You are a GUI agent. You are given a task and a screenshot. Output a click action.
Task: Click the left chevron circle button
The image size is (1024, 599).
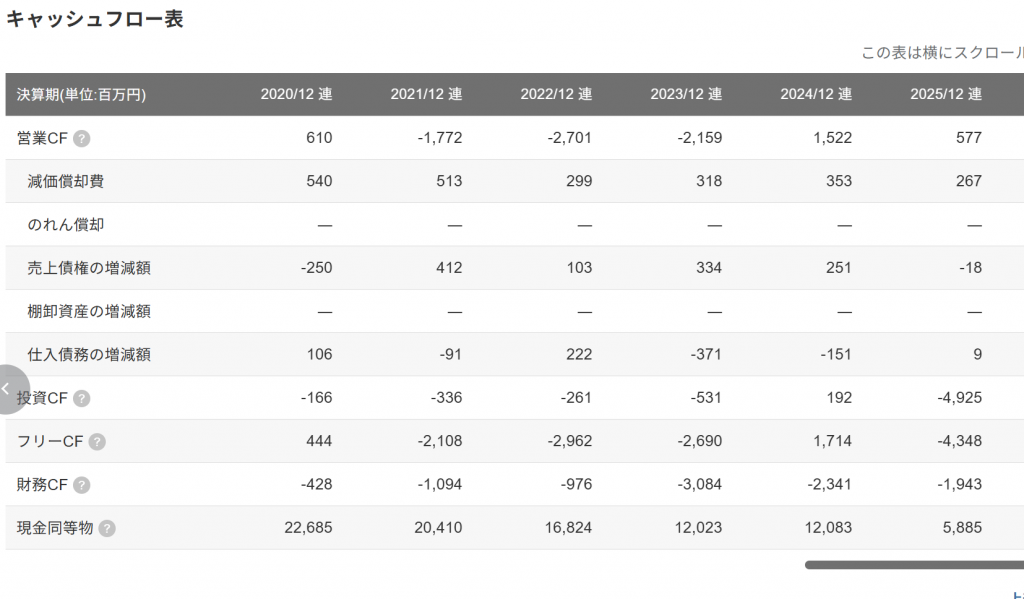click(x=8, y=389)
